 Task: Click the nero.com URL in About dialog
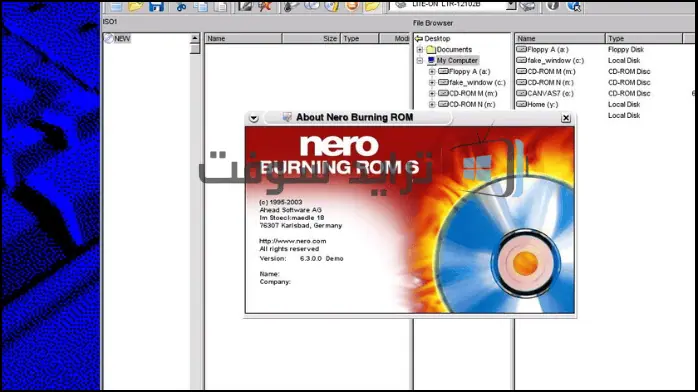292,241
